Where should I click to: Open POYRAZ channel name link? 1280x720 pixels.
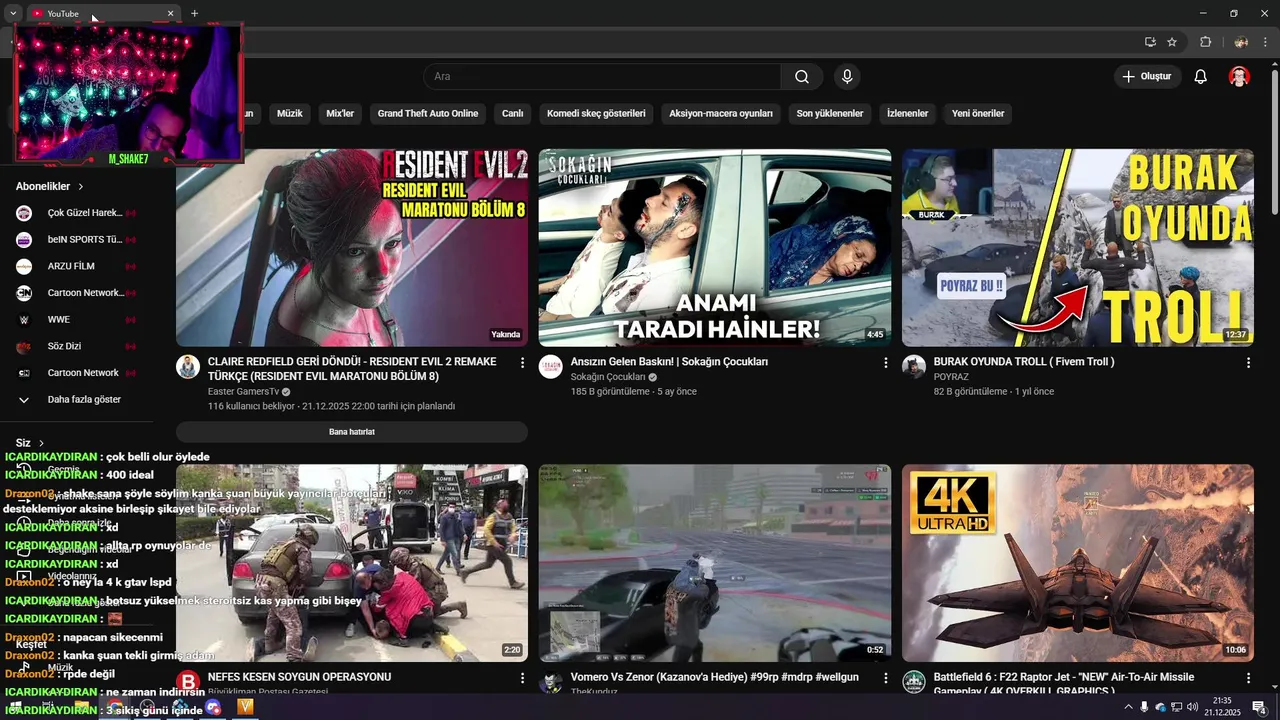(952, 377)
